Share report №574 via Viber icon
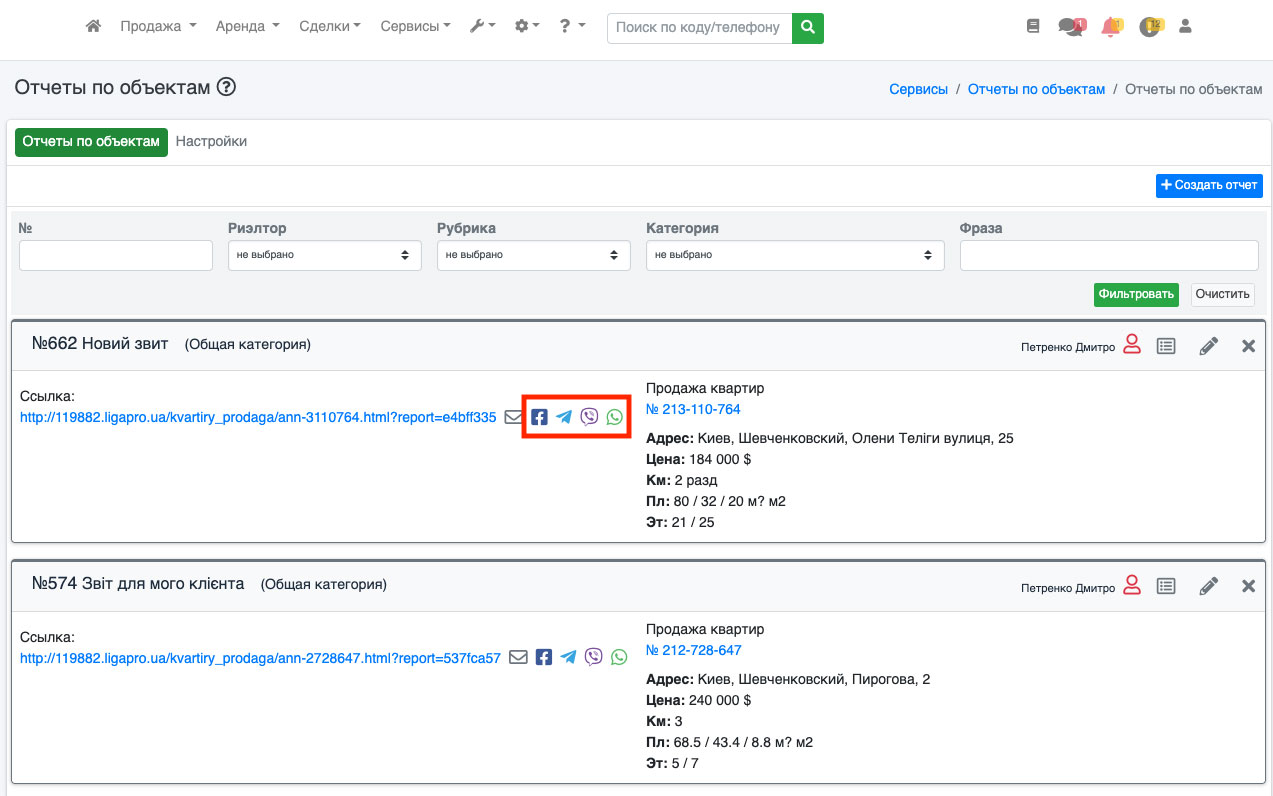The image size is (1273, 796). click(x=594, y=657)
